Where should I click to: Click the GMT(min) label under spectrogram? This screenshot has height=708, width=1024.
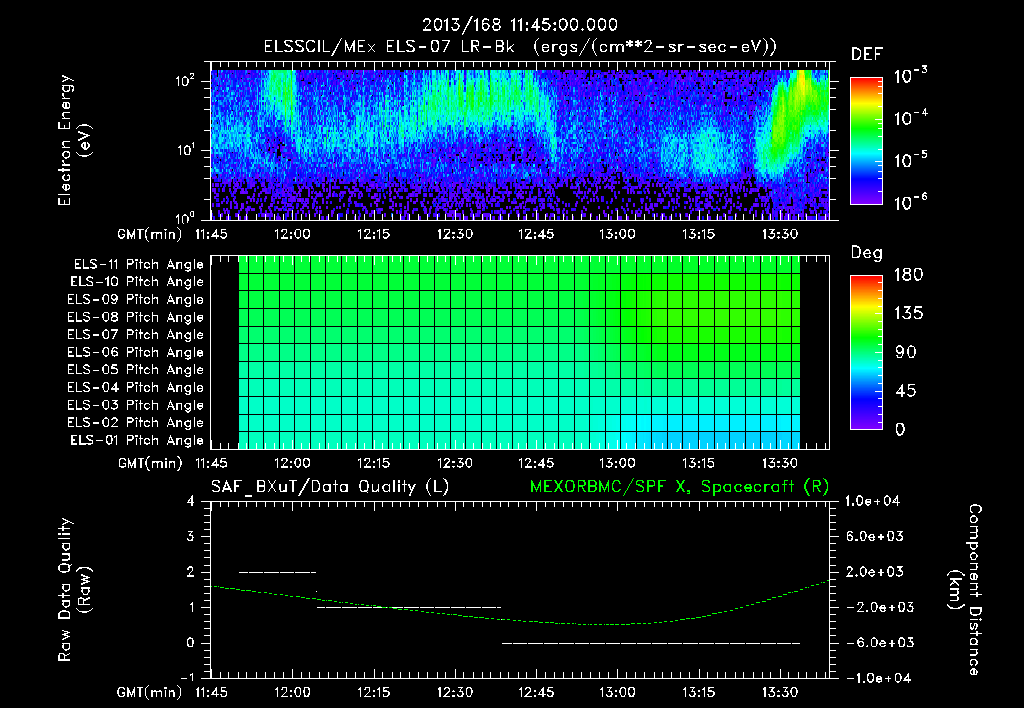[150, 234]
